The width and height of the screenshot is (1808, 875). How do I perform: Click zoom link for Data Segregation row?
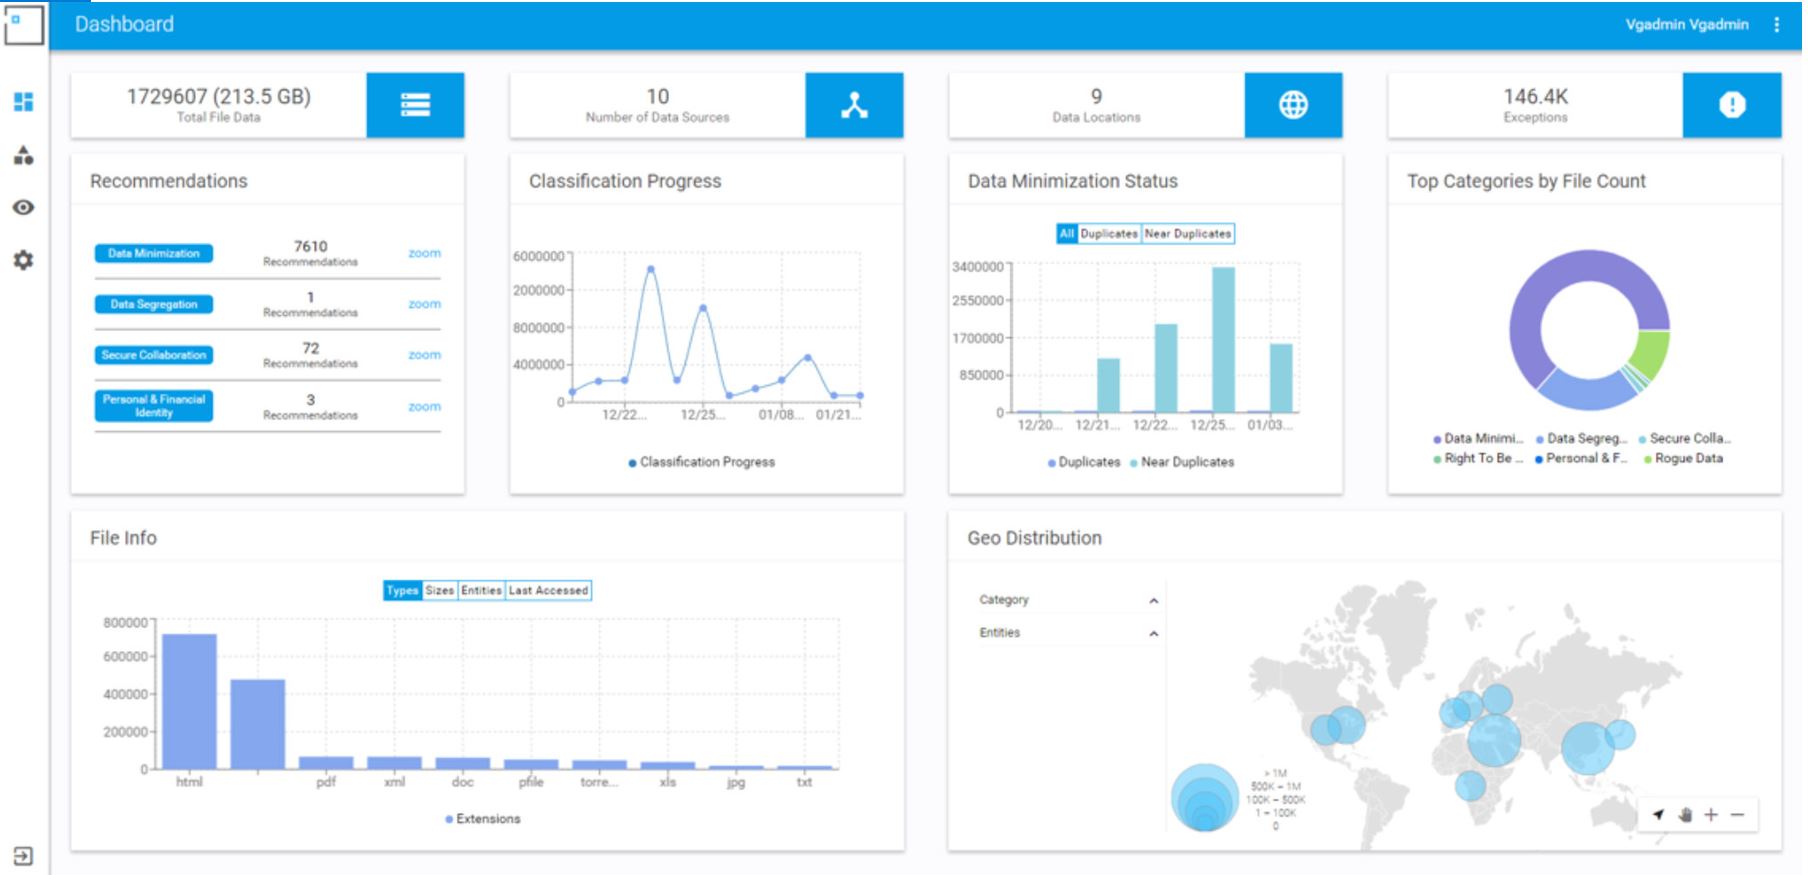tap(424, 304)
